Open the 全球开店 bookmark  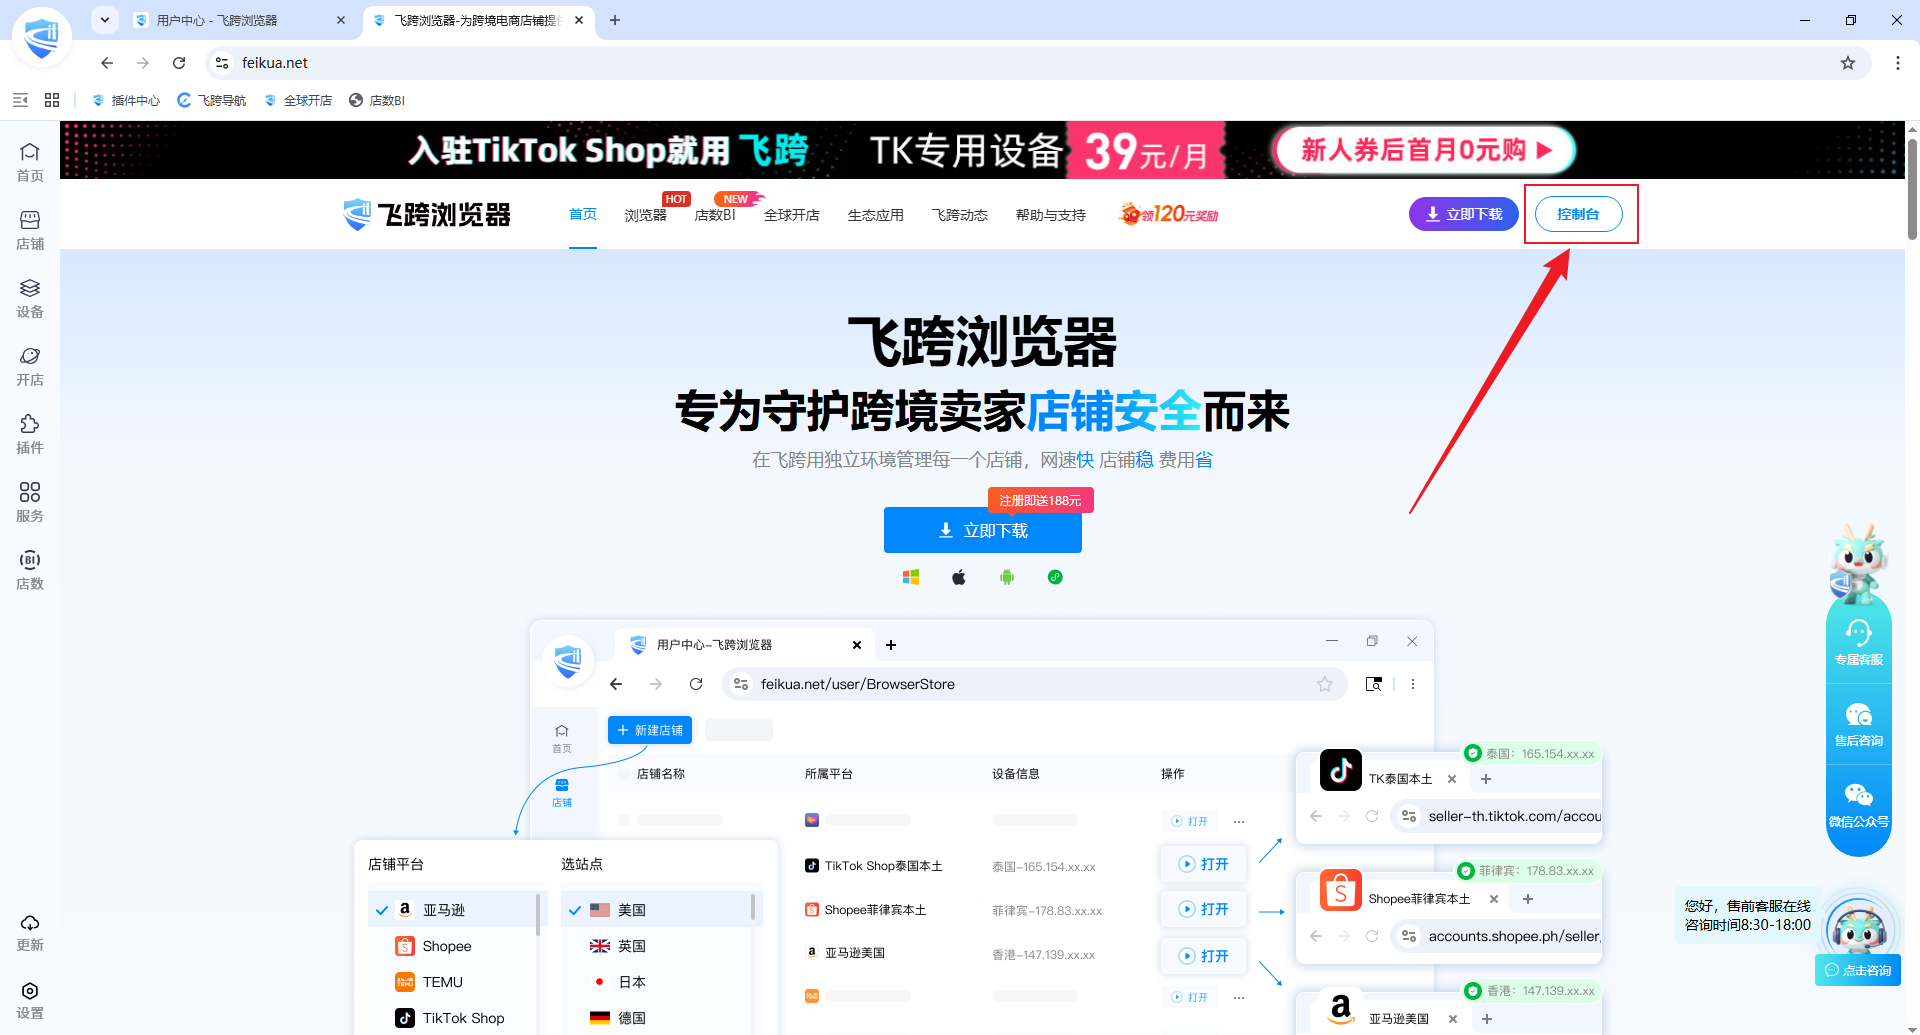(298, 100)
